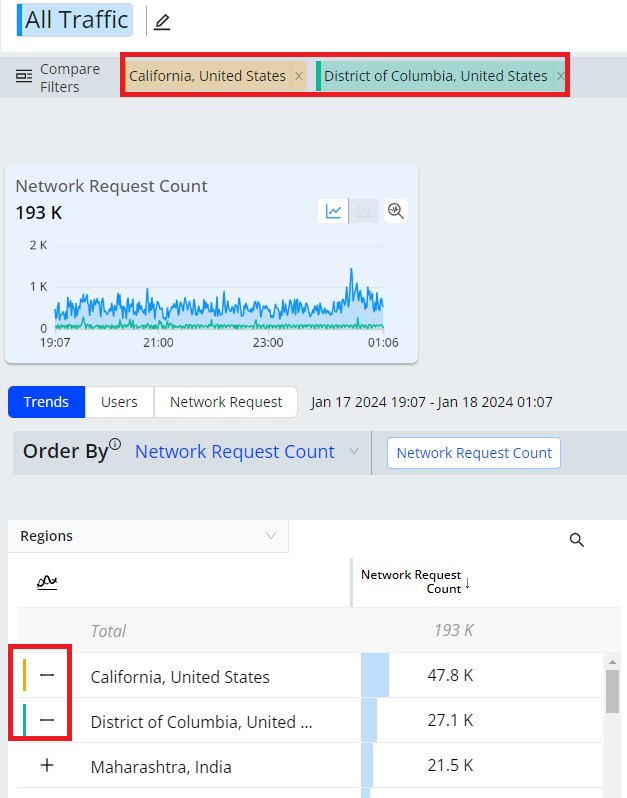The height and width of the screenshot is (798, 627).
Task: Switch to the Users tab
Action: point(119,402)
